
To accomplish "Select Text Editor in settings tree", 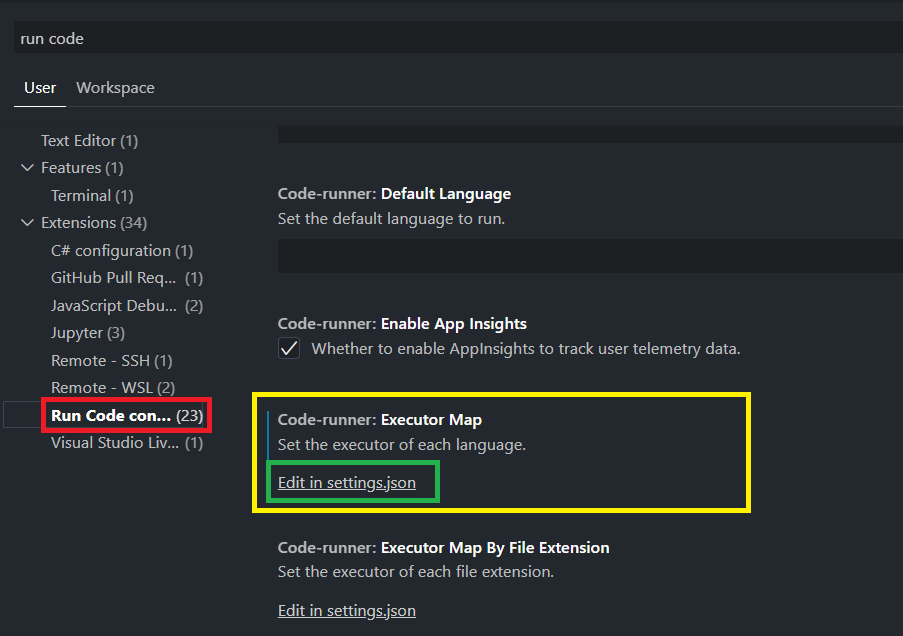I will tap(89, 141).
